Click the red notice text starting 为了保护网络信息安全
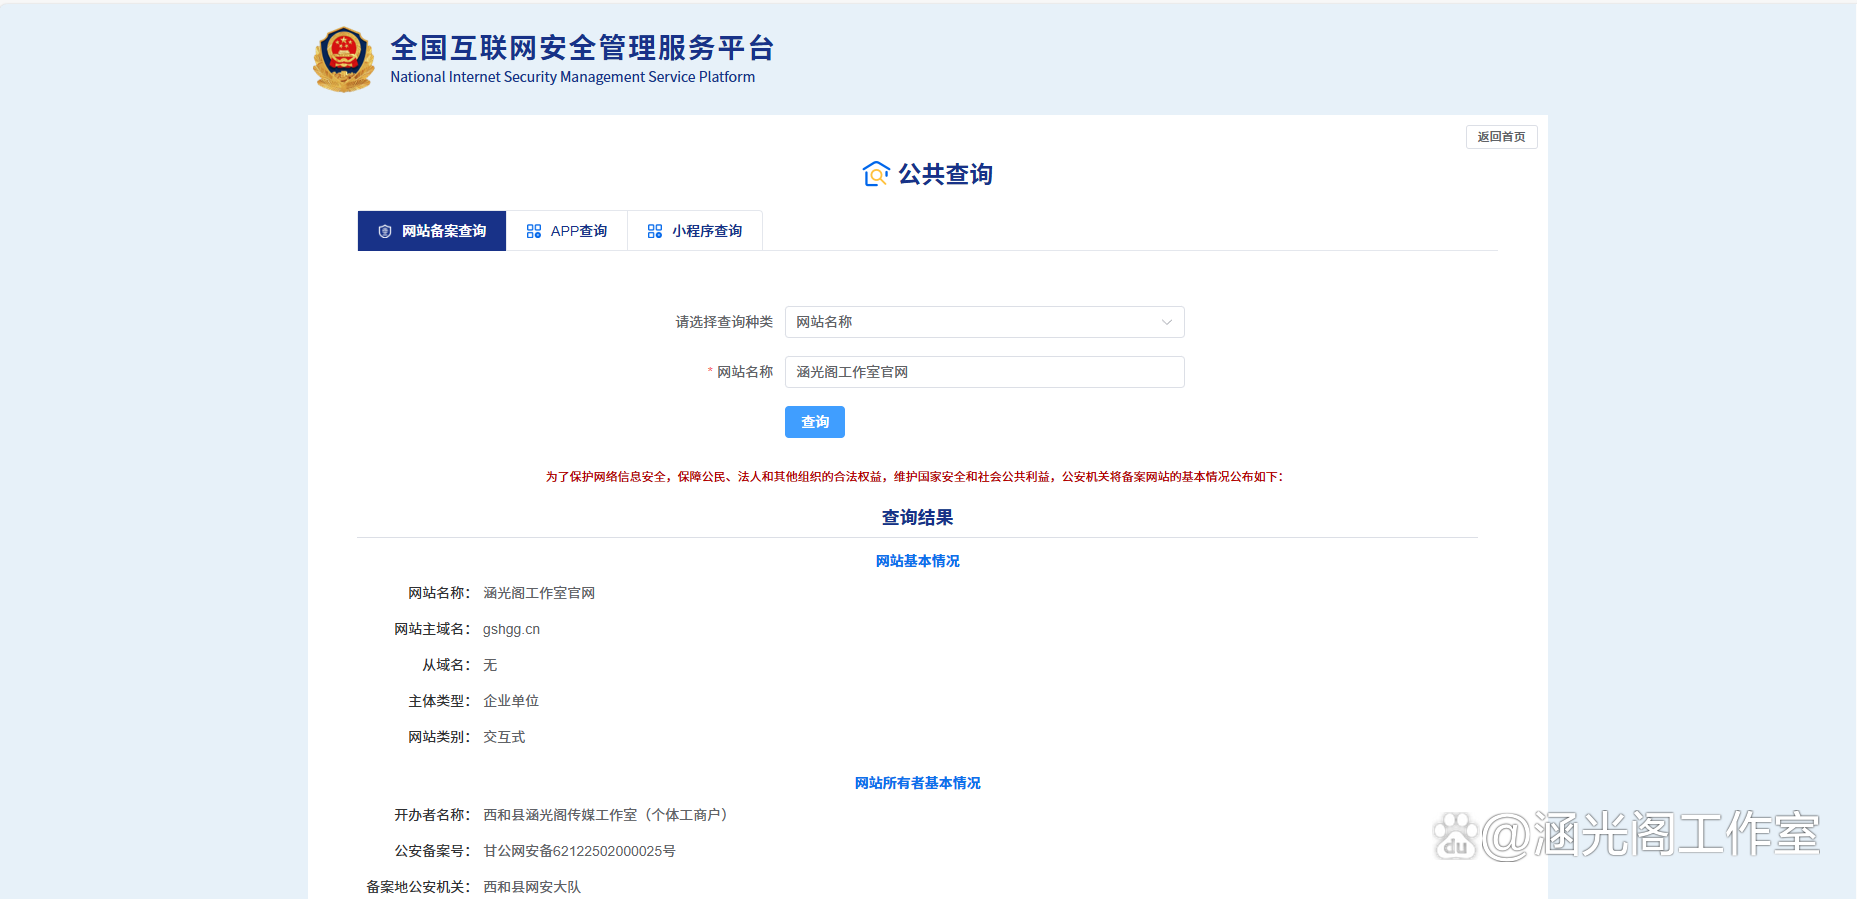 coord(914,477)
